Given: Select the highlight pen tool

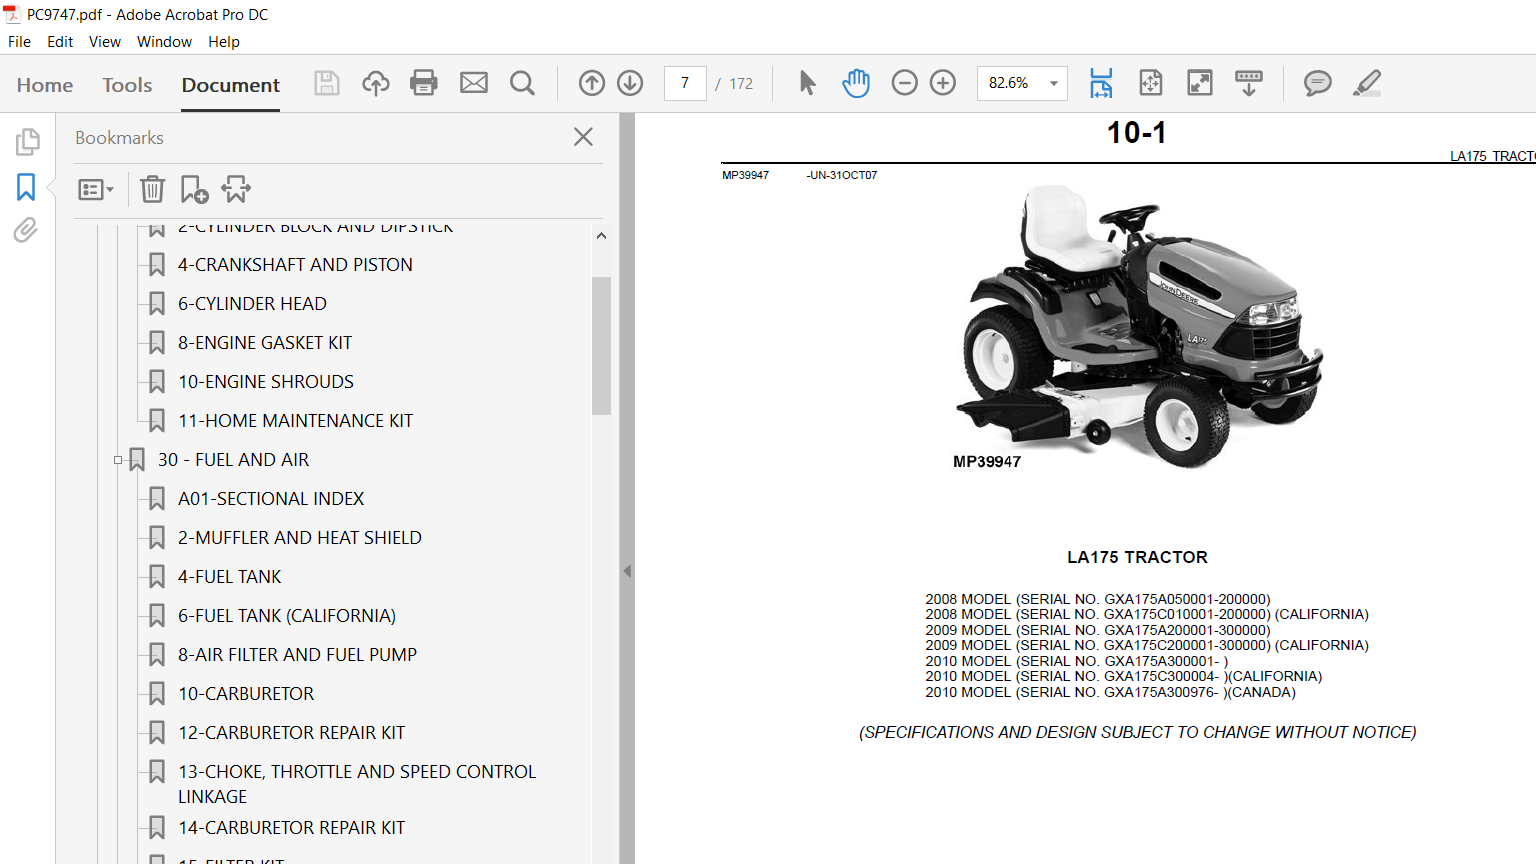Looking at the screenshot, I should tap(1367, 83).
